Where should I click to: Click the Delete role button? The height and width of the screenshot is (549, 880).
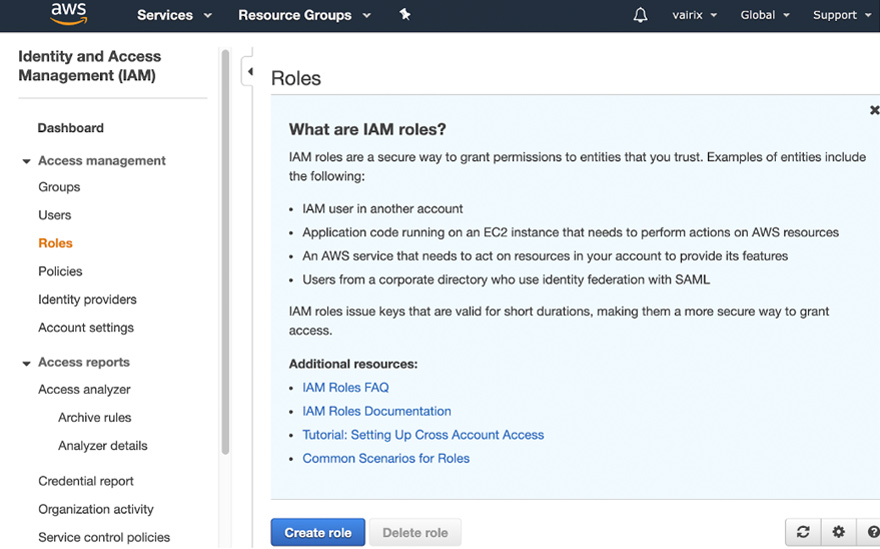[415, 532]
